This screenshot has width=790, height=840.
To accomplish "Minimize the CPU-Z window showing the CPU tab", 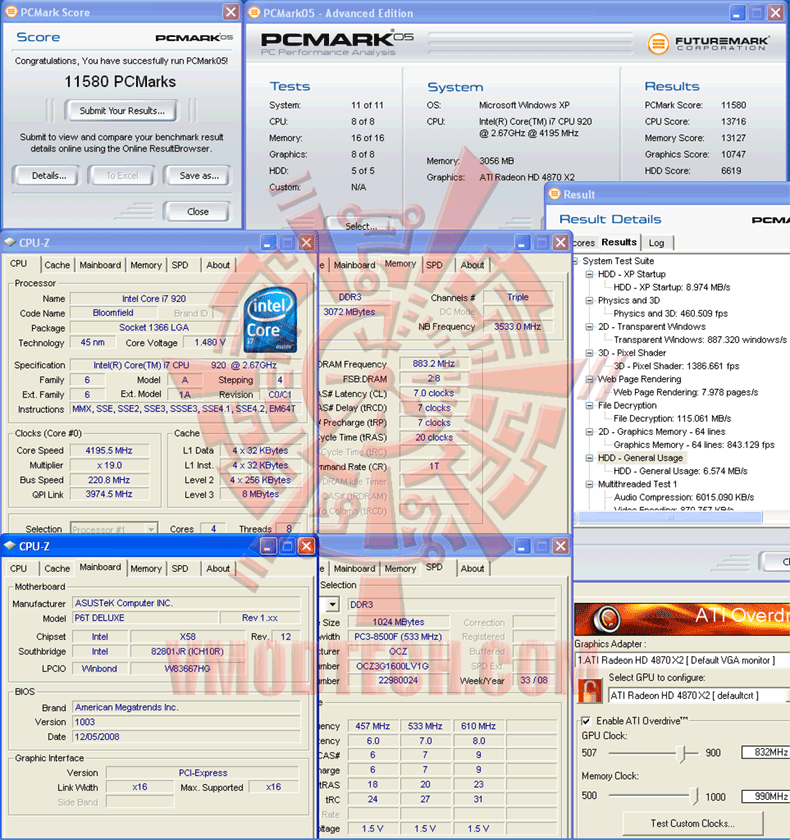I will pyautogui.click(x=268, y=243).
